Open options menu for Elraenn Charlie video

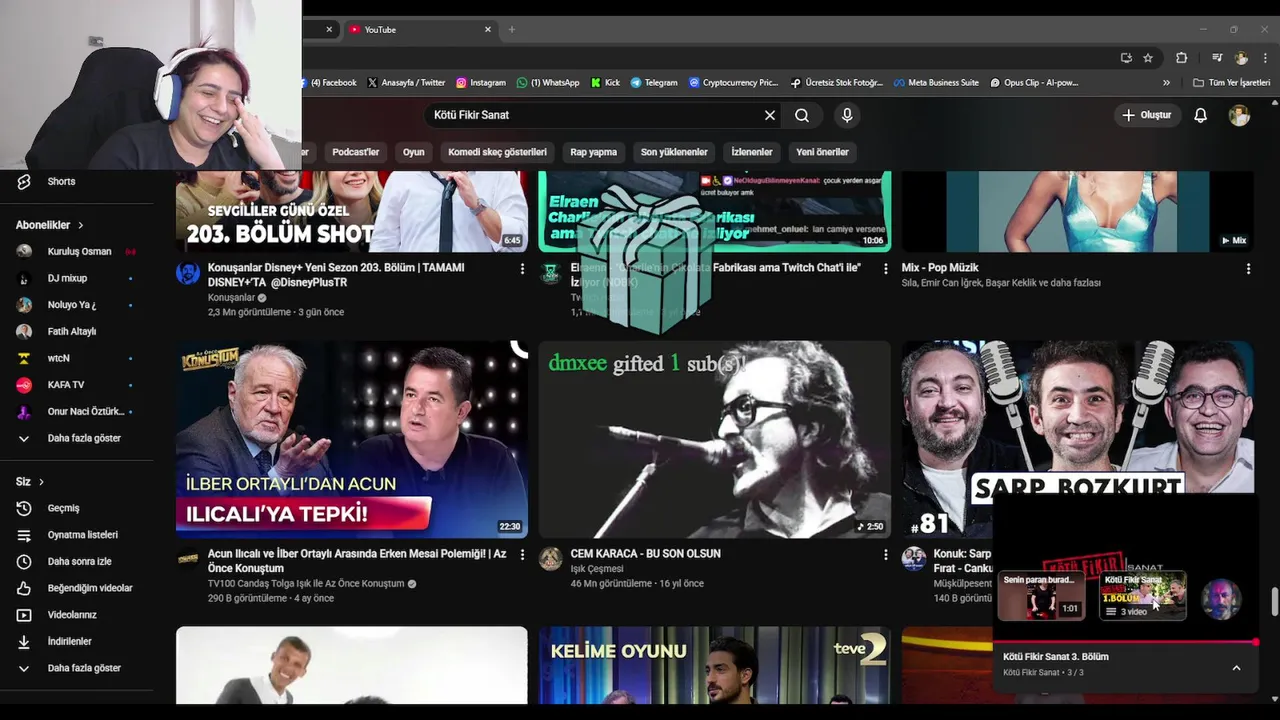pos(885,269)
